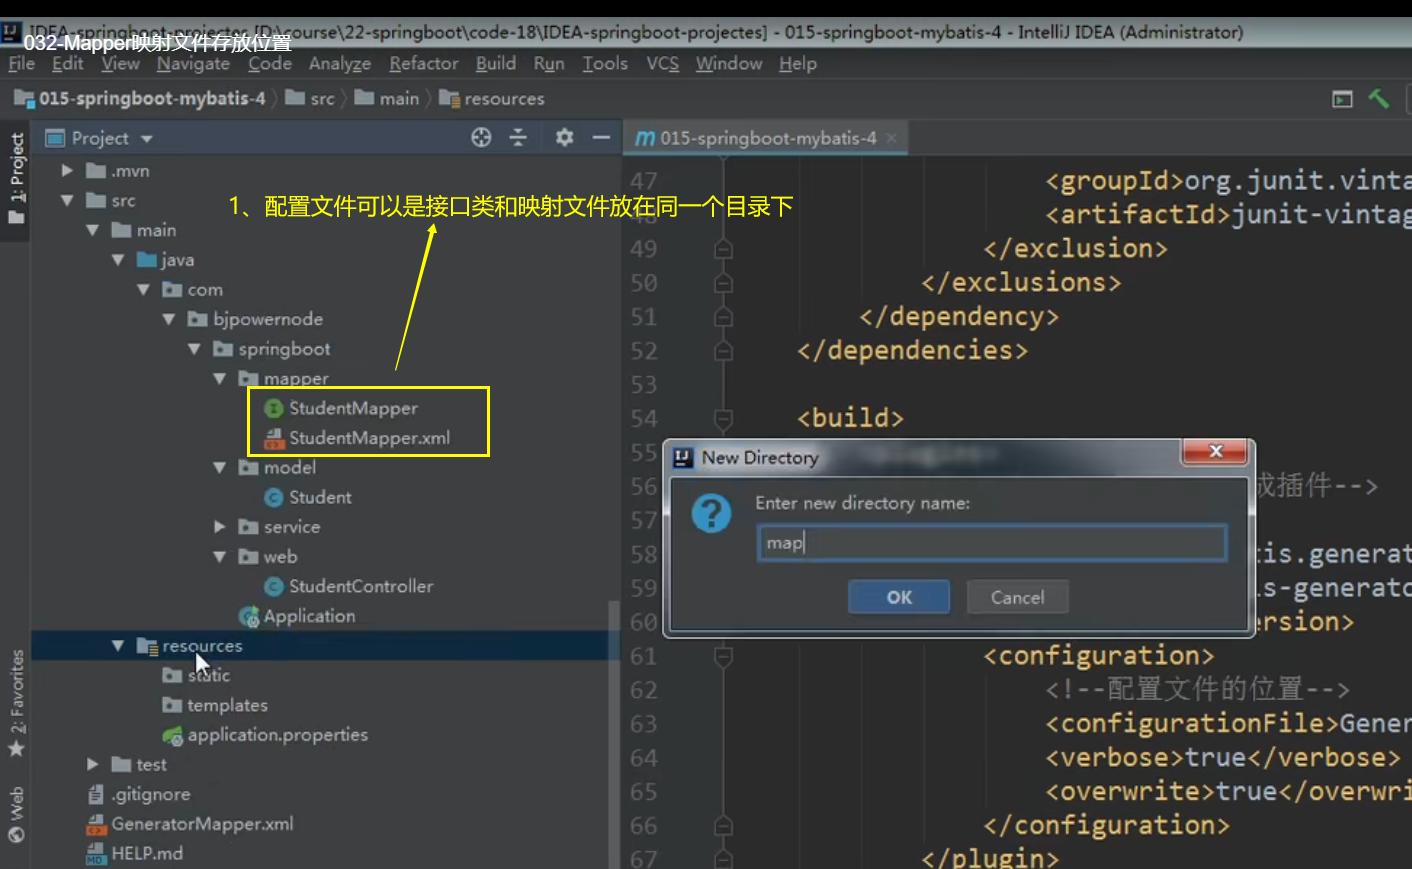The width and height of the screenshot is (1412, 869).
Task: Collapse the web package
Action: coord(220,557)
